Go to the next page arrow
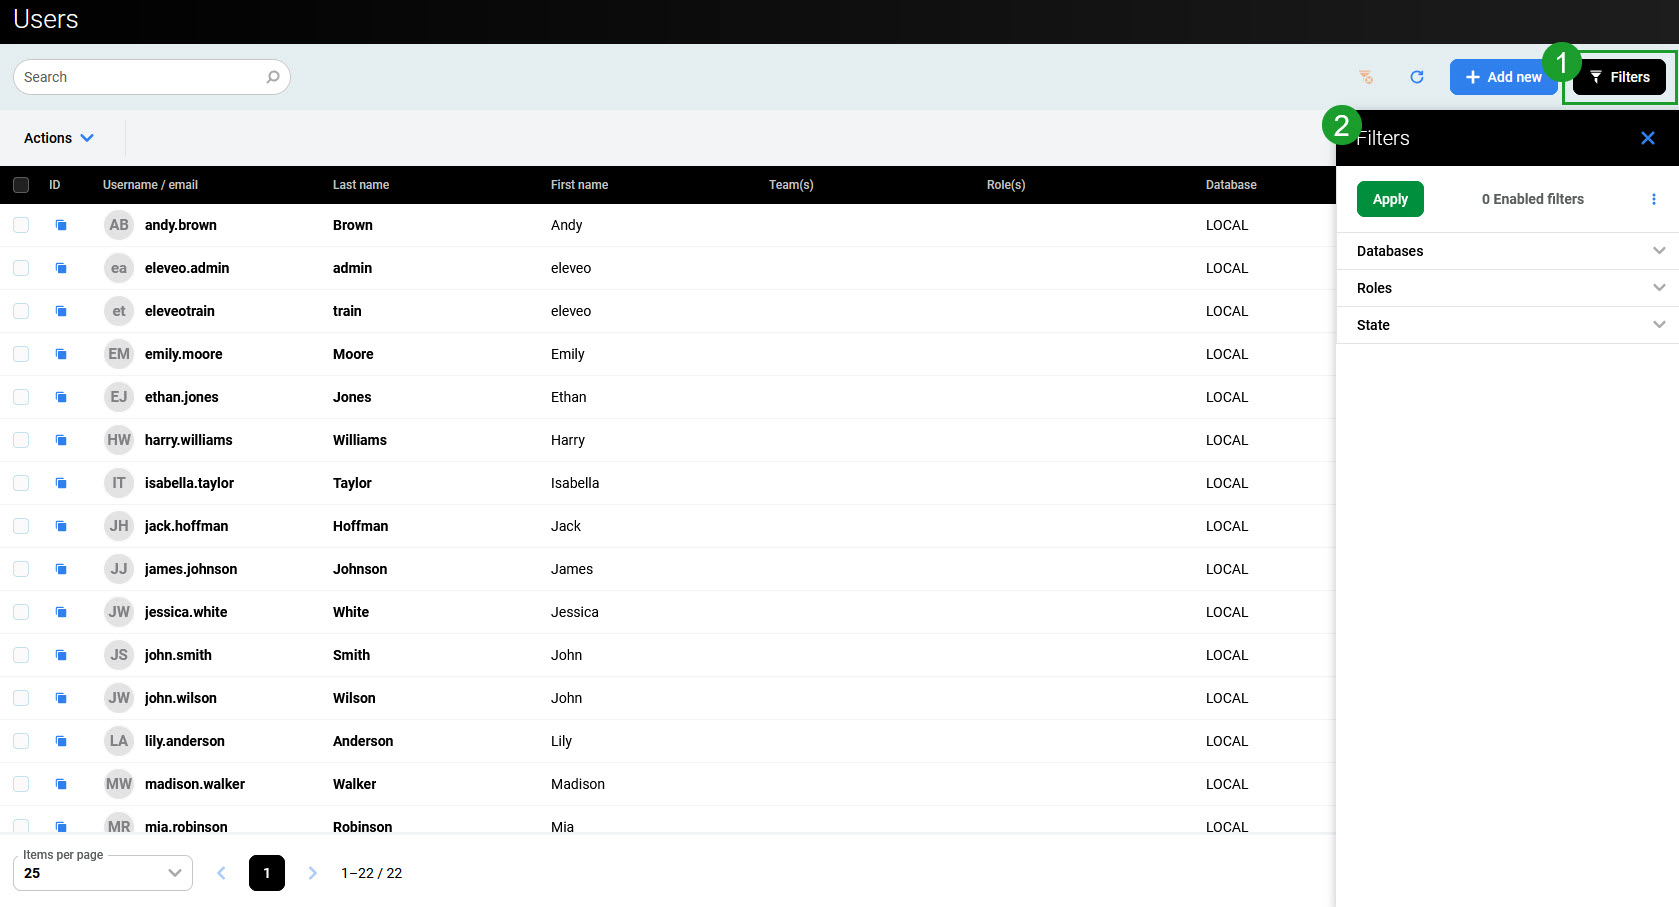Screen dimensions: 1679x907 tap(312, 873)
